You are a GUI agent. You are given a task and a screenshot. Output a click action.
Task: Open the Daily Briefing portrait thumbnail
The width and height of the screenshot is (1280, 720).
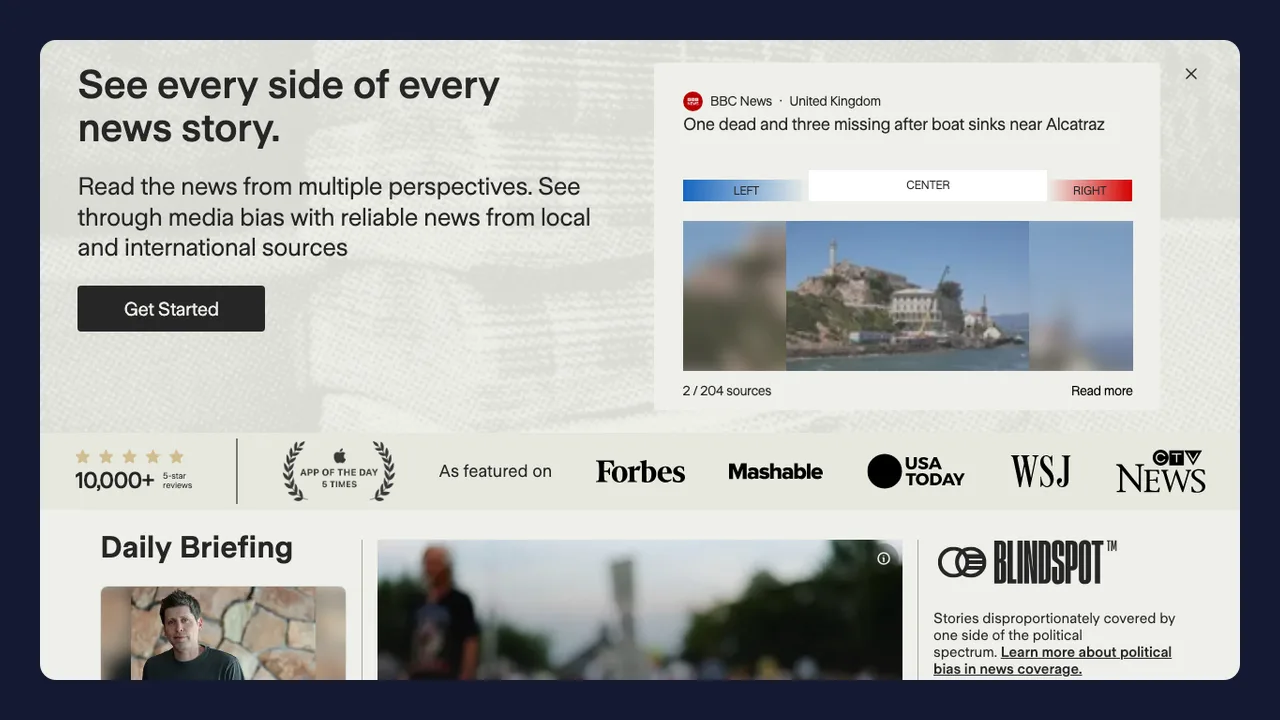tap(223, 633)
